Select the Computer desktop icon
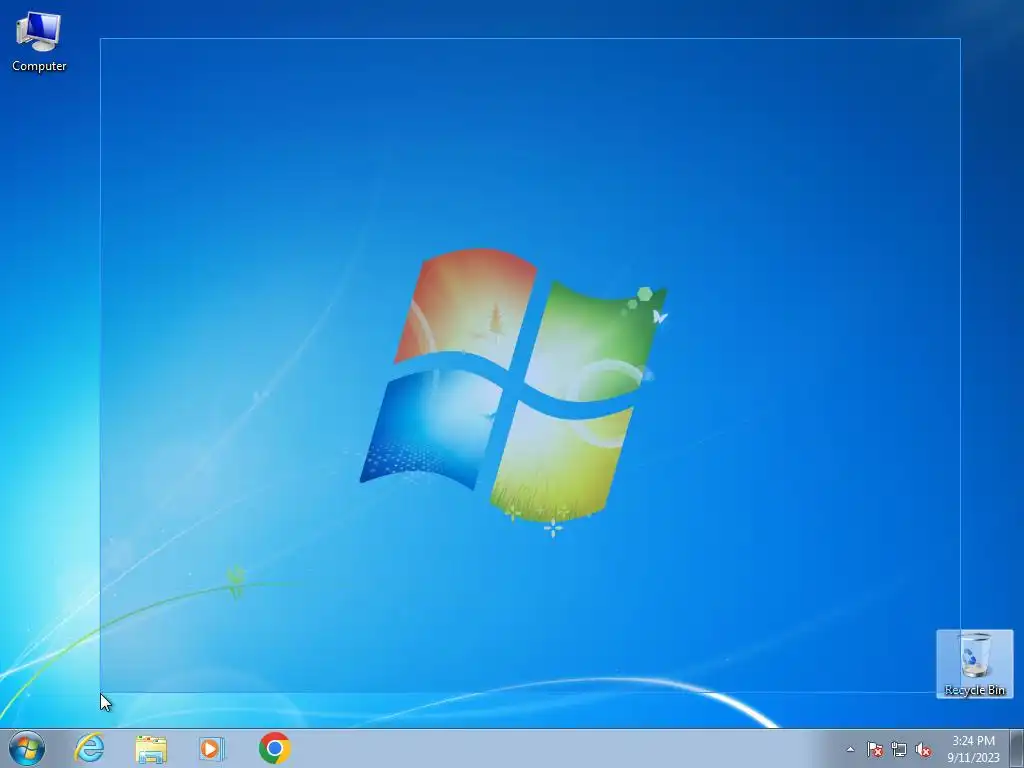 [39, 41]
